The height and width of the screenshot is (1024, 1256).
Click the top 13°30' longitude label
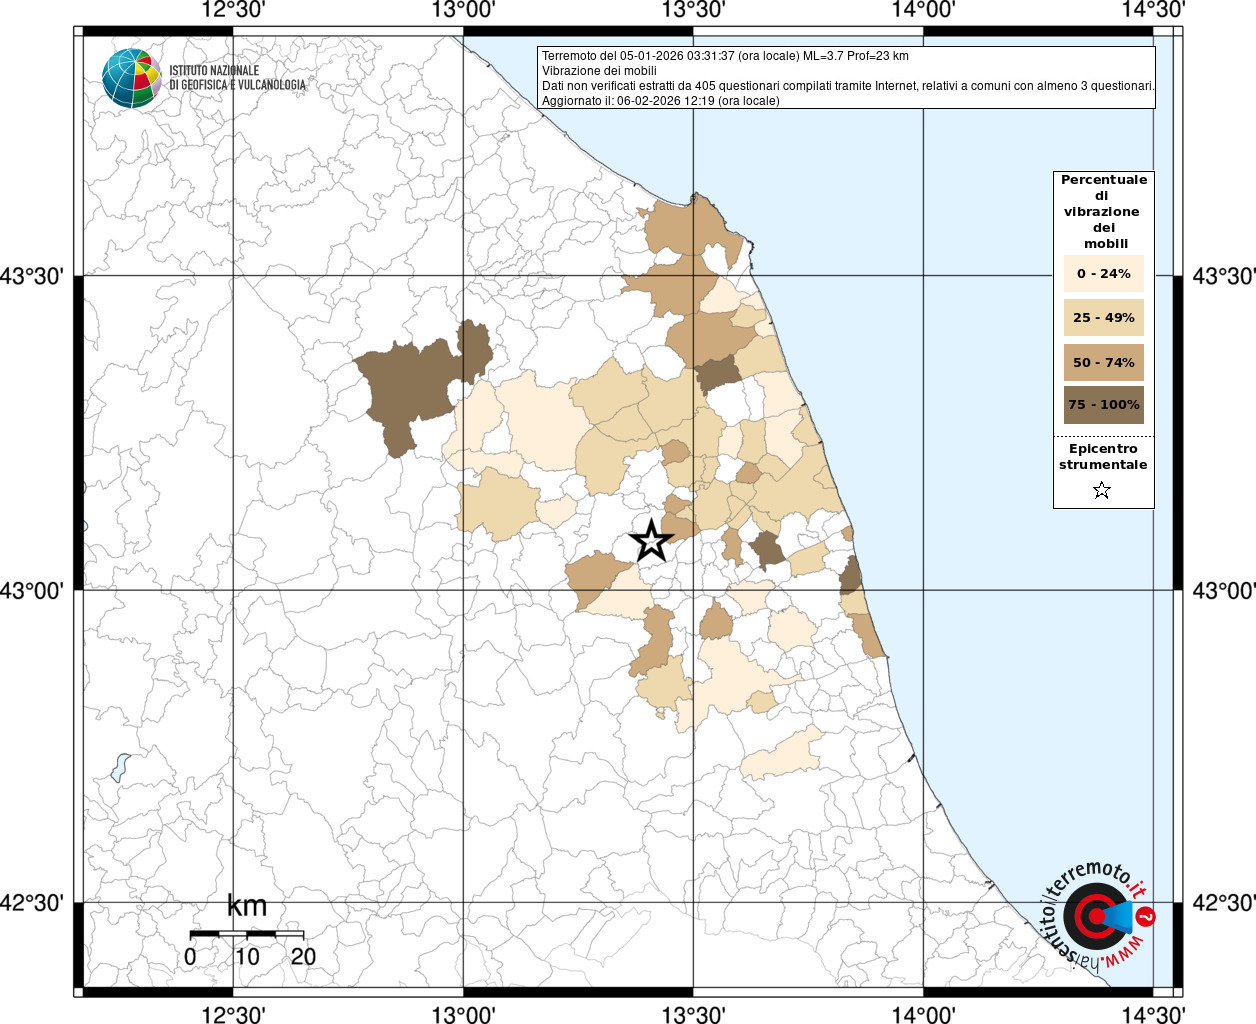pyautogui.click(x=693, y=10)
